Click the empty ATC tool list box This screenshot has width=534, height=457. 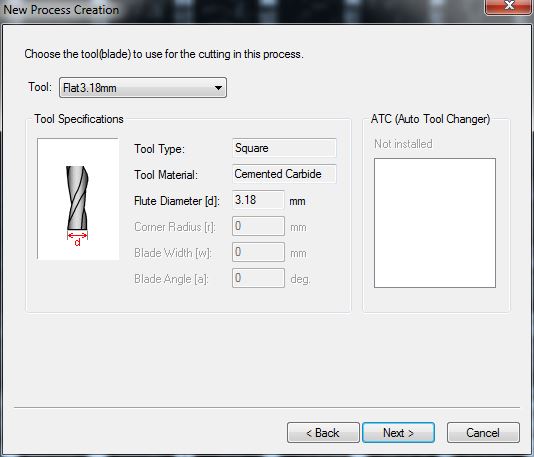(x=435, y=223)
